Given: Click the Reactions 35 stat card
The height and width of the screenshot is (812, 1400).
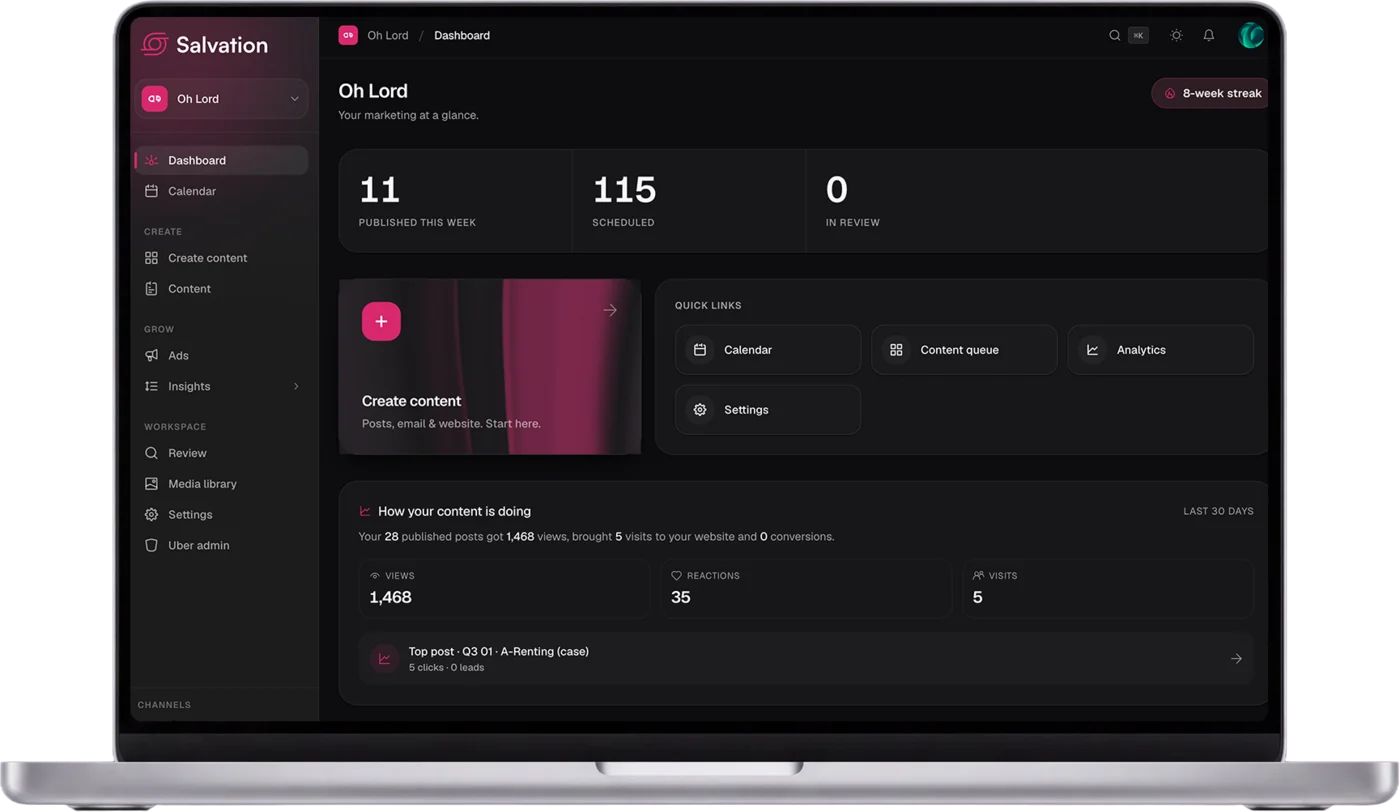Looking at the screenshot, I should click(806, 588).
